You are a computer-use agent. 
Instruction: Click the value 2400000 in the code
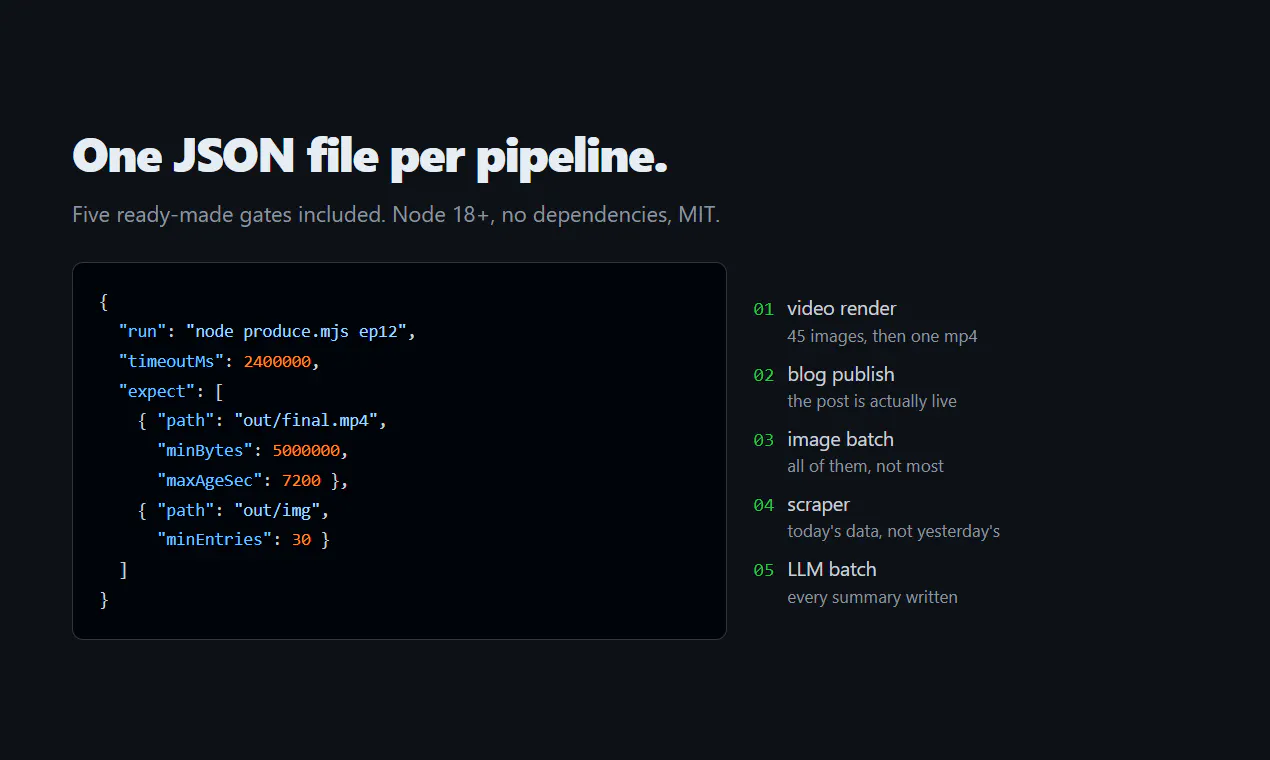tap(277, 361)
